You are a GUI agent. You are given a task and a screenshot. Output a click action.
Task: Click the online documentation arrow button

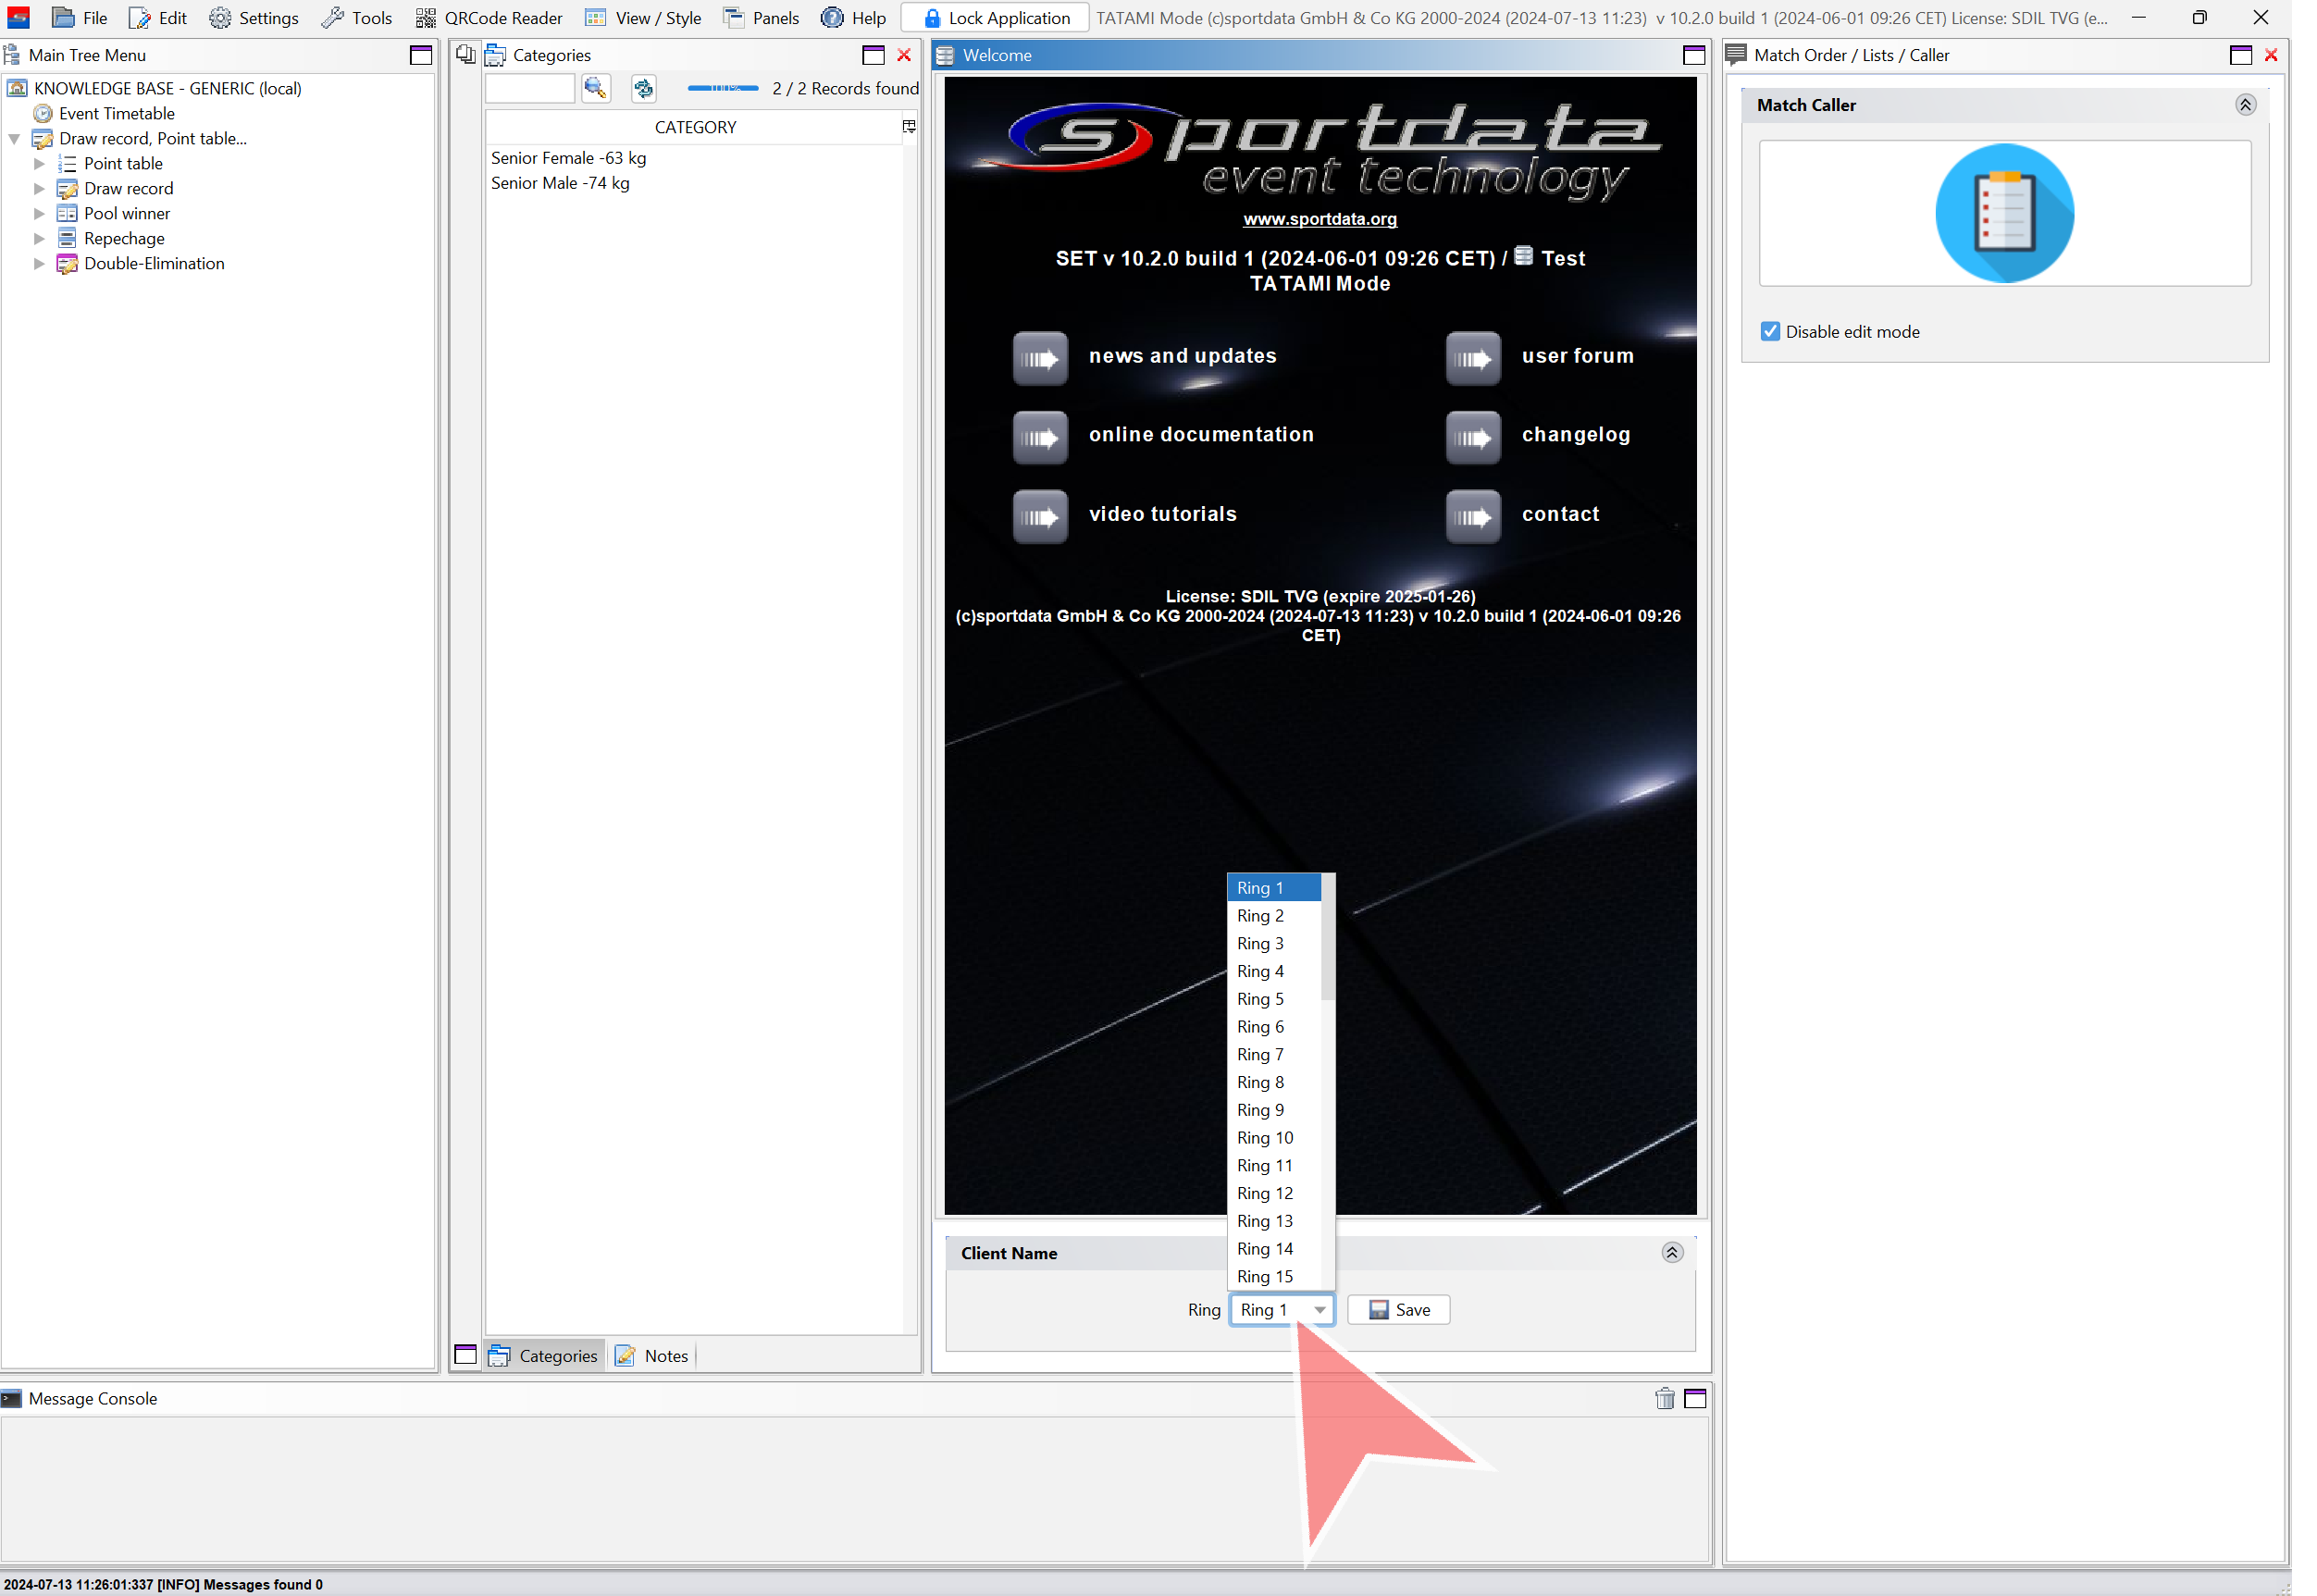[1040, 437]
